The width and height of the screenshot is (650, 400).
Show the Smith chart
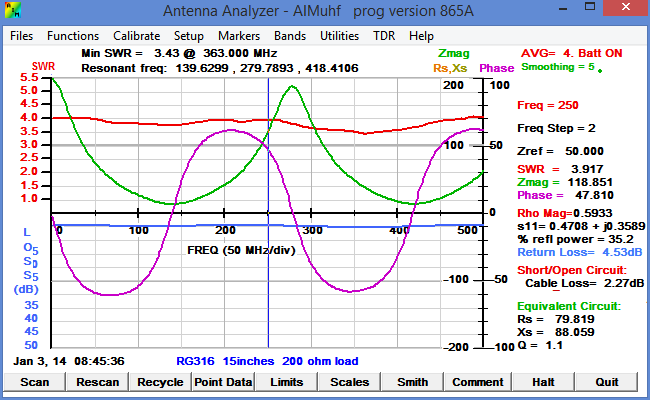tap(412, 381)
